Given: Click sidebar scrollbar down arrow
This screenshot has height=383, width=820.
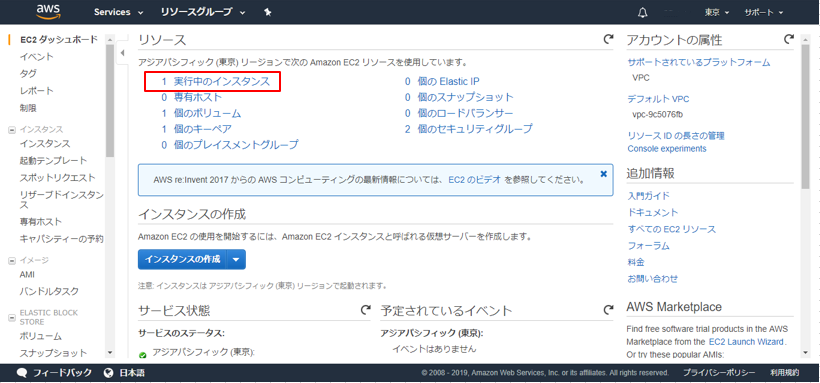Looking at the screenshot, I should click(x=110, y=353).
